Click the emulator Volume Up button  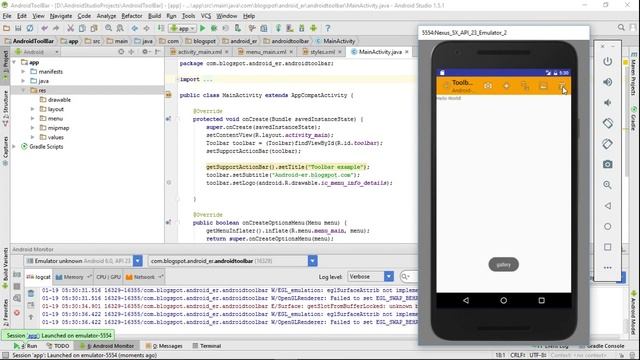[607, 82]
